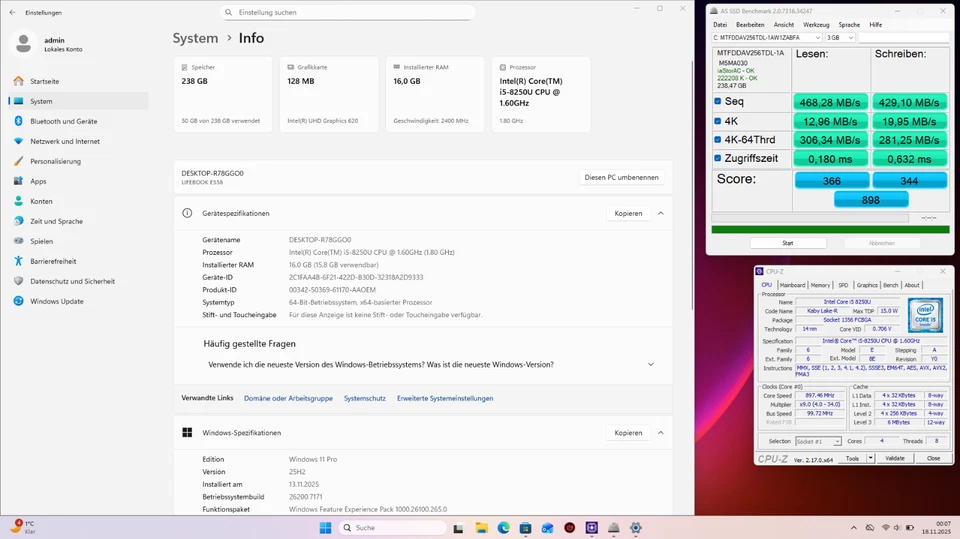Click the Wi-Fi tray icon
The height and width of the screenshot is (539, 960).
[885, 528]
